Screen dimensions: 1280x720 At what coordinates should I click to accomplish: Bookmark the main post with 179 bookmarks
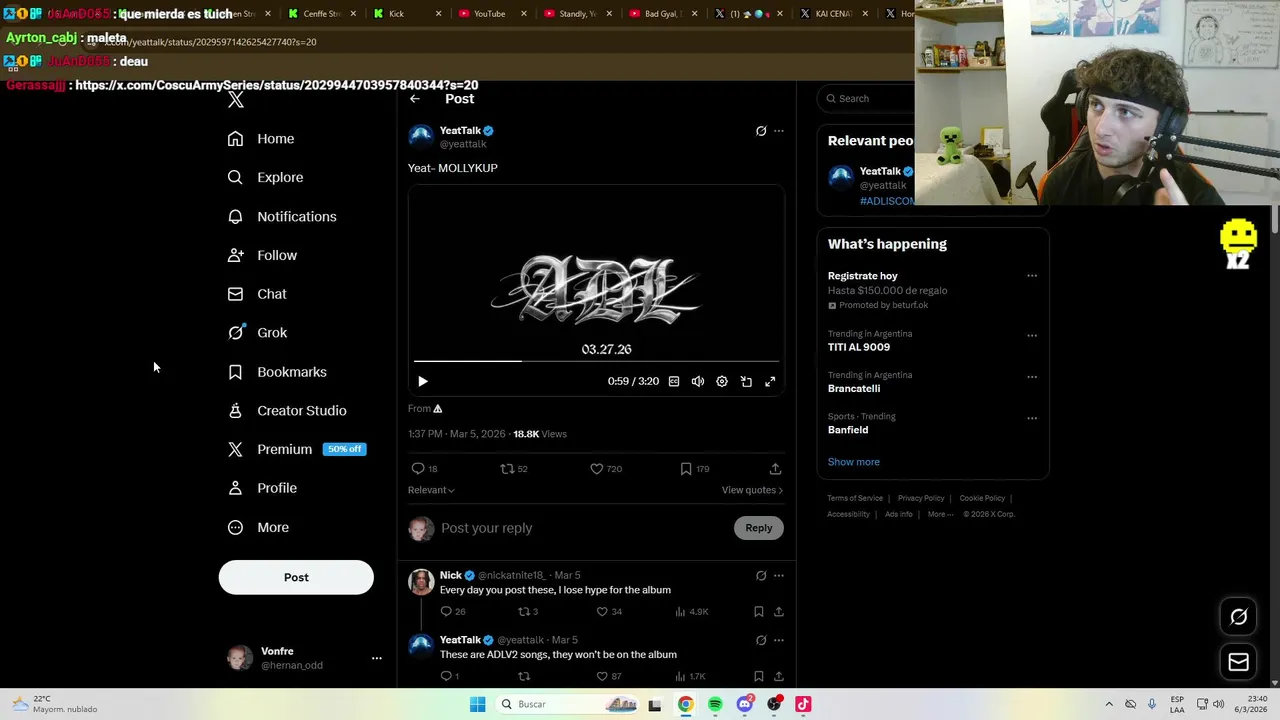click(x=694, y=468)
